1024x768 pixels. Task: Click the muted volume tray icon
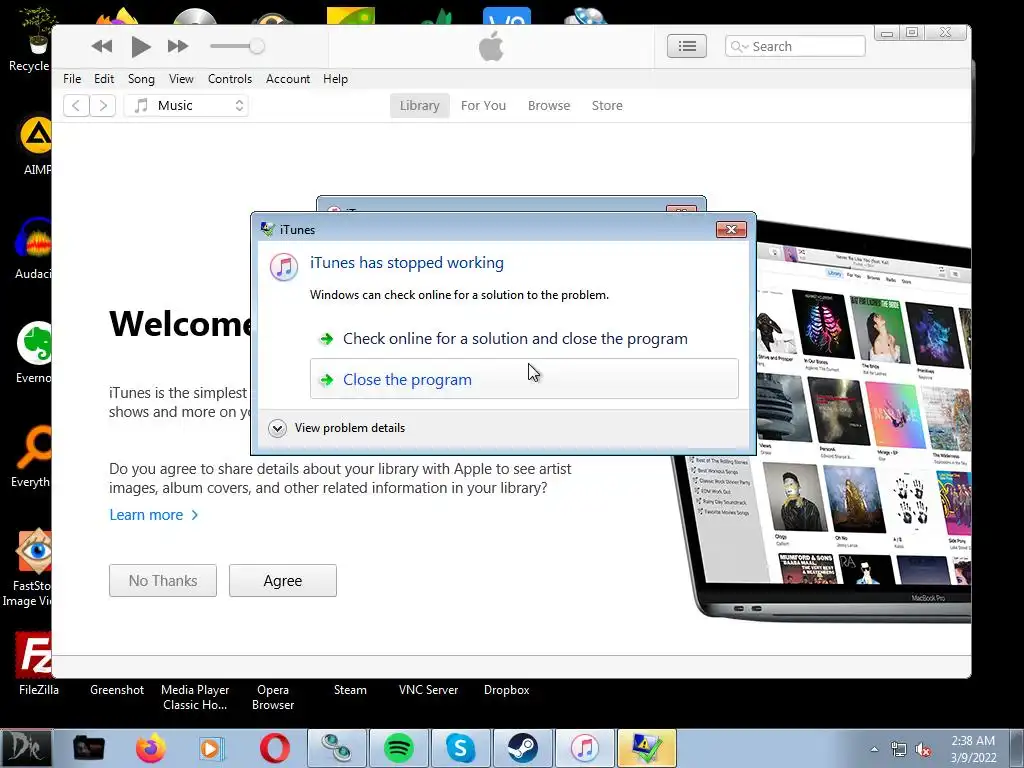[923, 750]
